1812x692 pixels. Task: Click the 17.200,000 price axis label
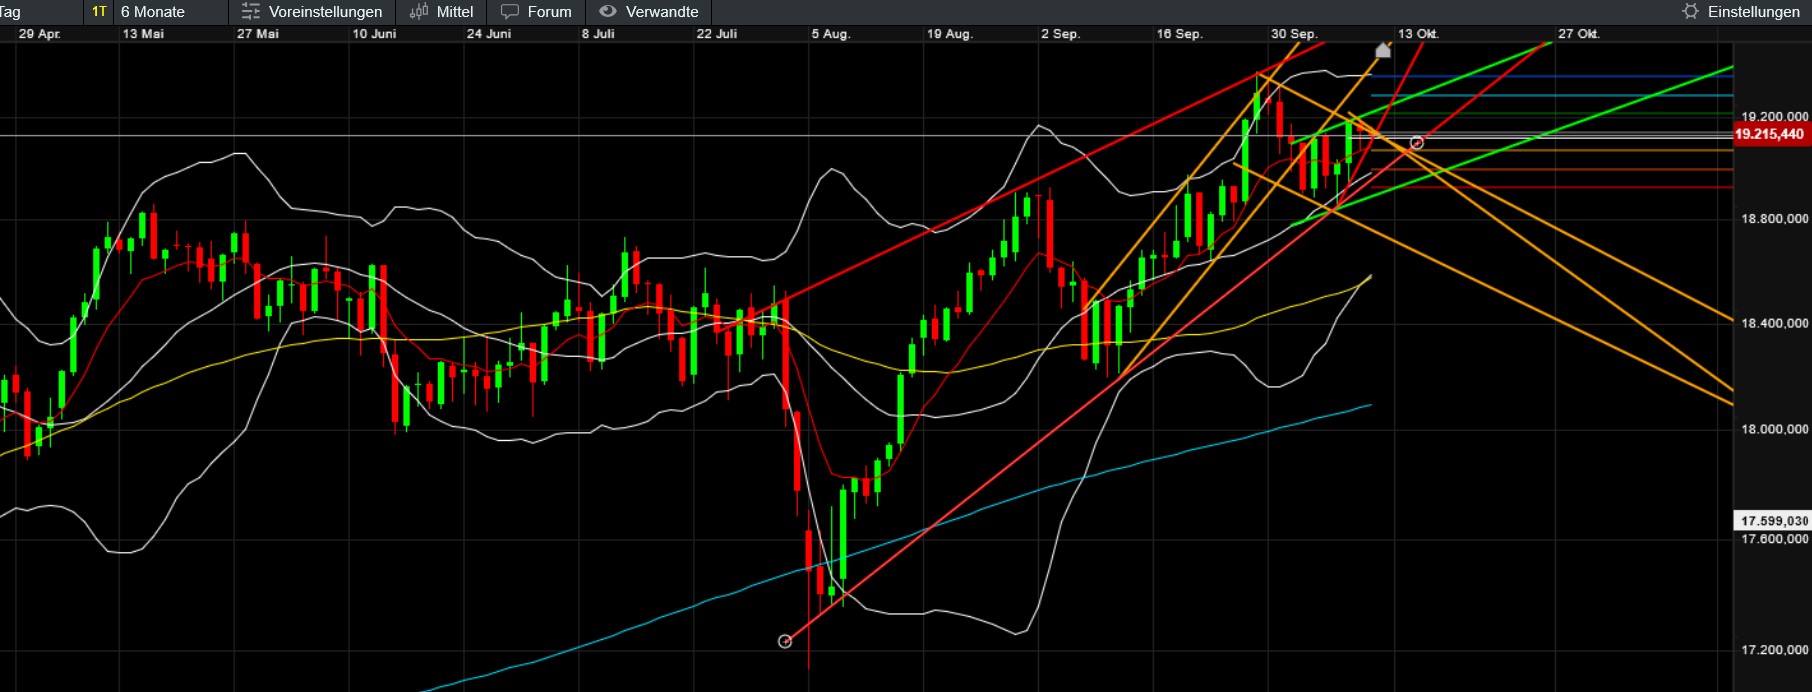pyautogui.click(x=1775, y=651)
